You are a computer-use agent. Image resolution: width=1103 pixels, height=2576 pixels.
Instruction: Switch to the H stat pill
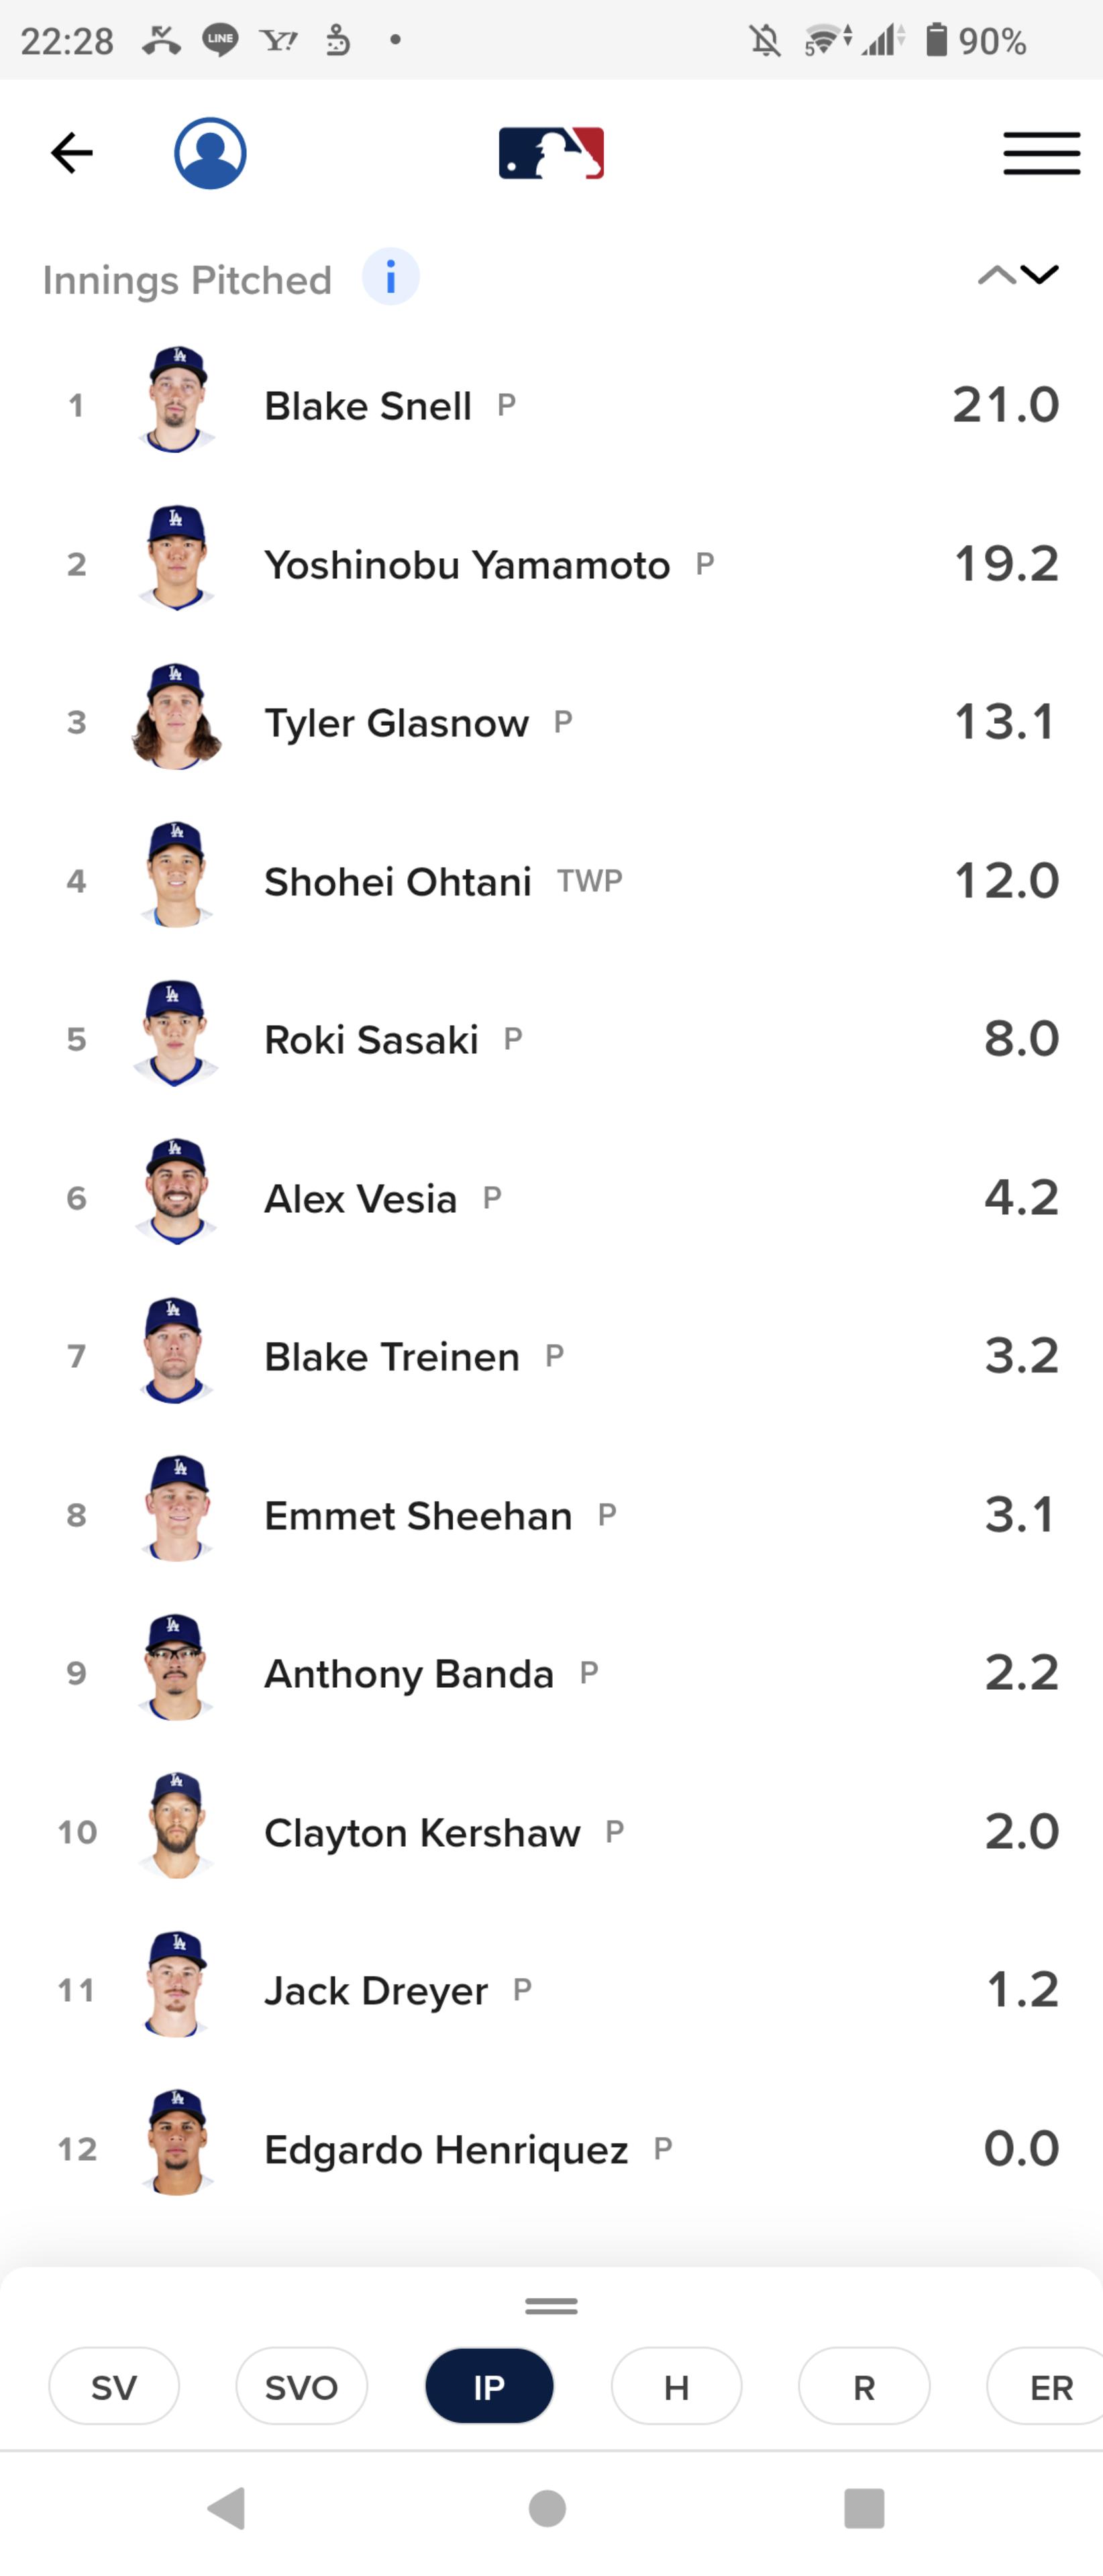pyautogui.click(x=676, y=2387)
